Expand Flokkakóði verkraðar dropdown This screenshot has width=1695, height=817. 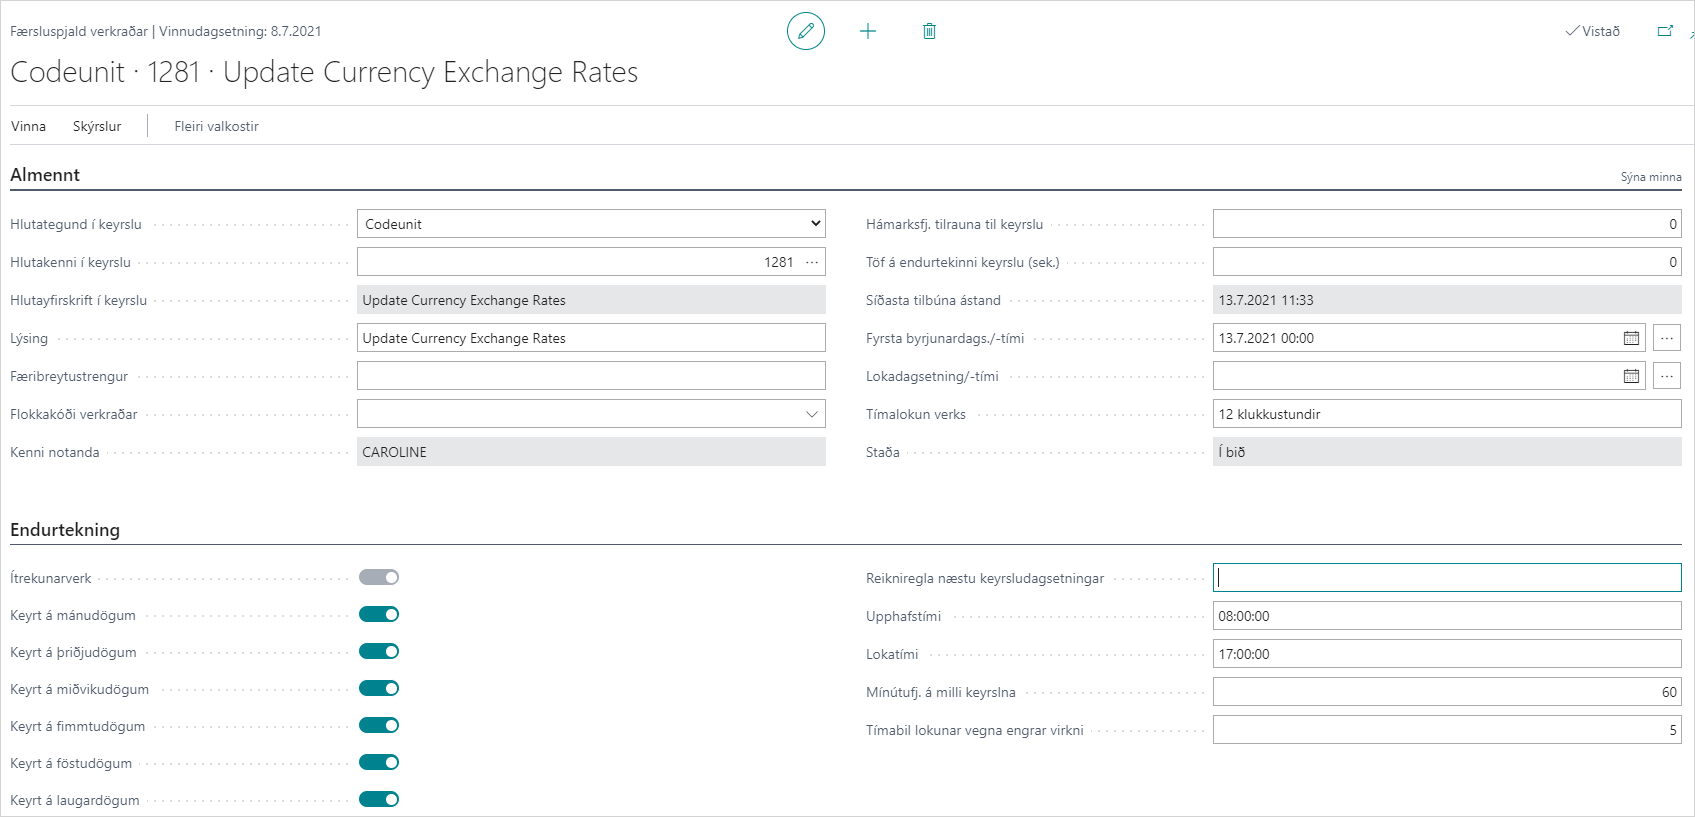click(x=811, y=414)
